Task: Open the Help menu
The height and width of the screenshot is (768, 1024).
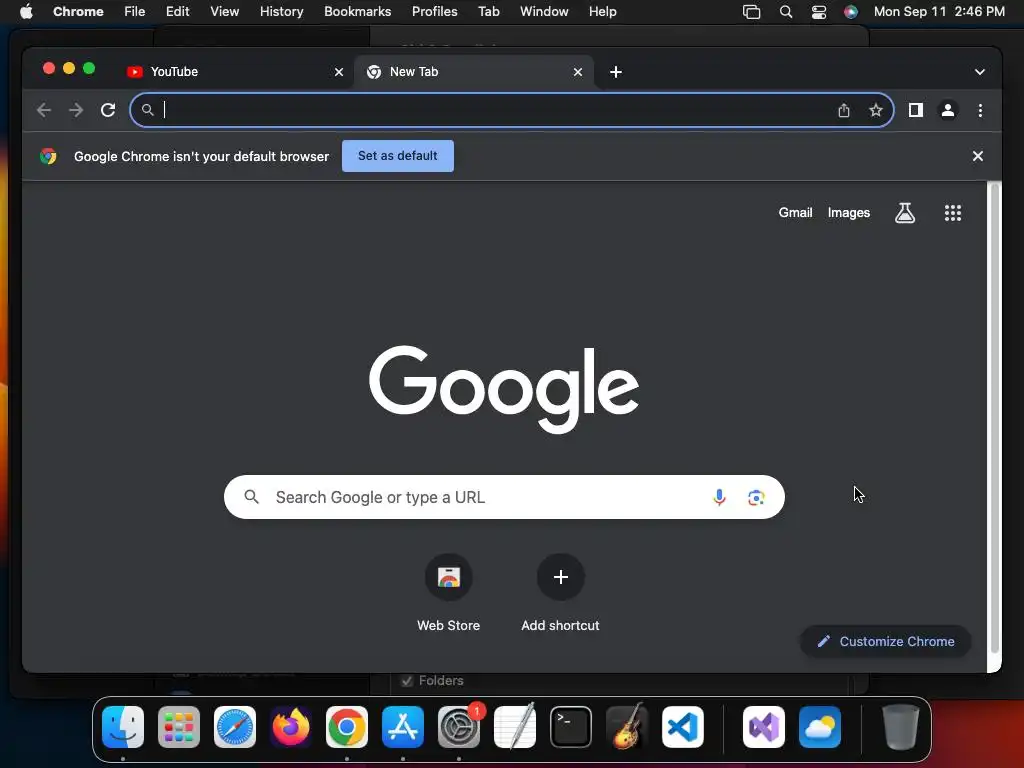Action: (602, 12)
